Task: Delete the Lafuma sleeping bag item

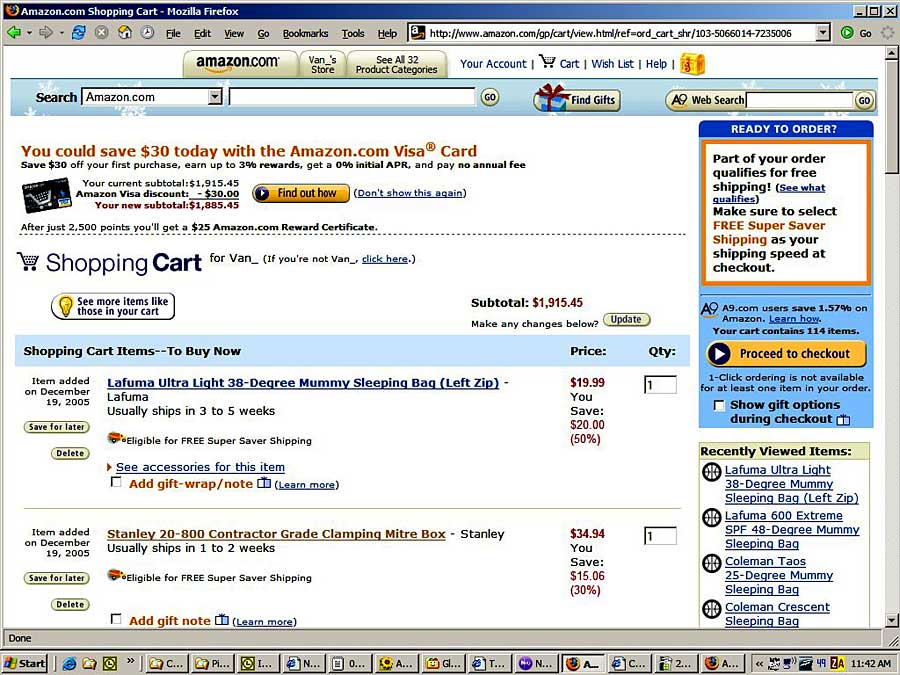Action: point(70,453)
